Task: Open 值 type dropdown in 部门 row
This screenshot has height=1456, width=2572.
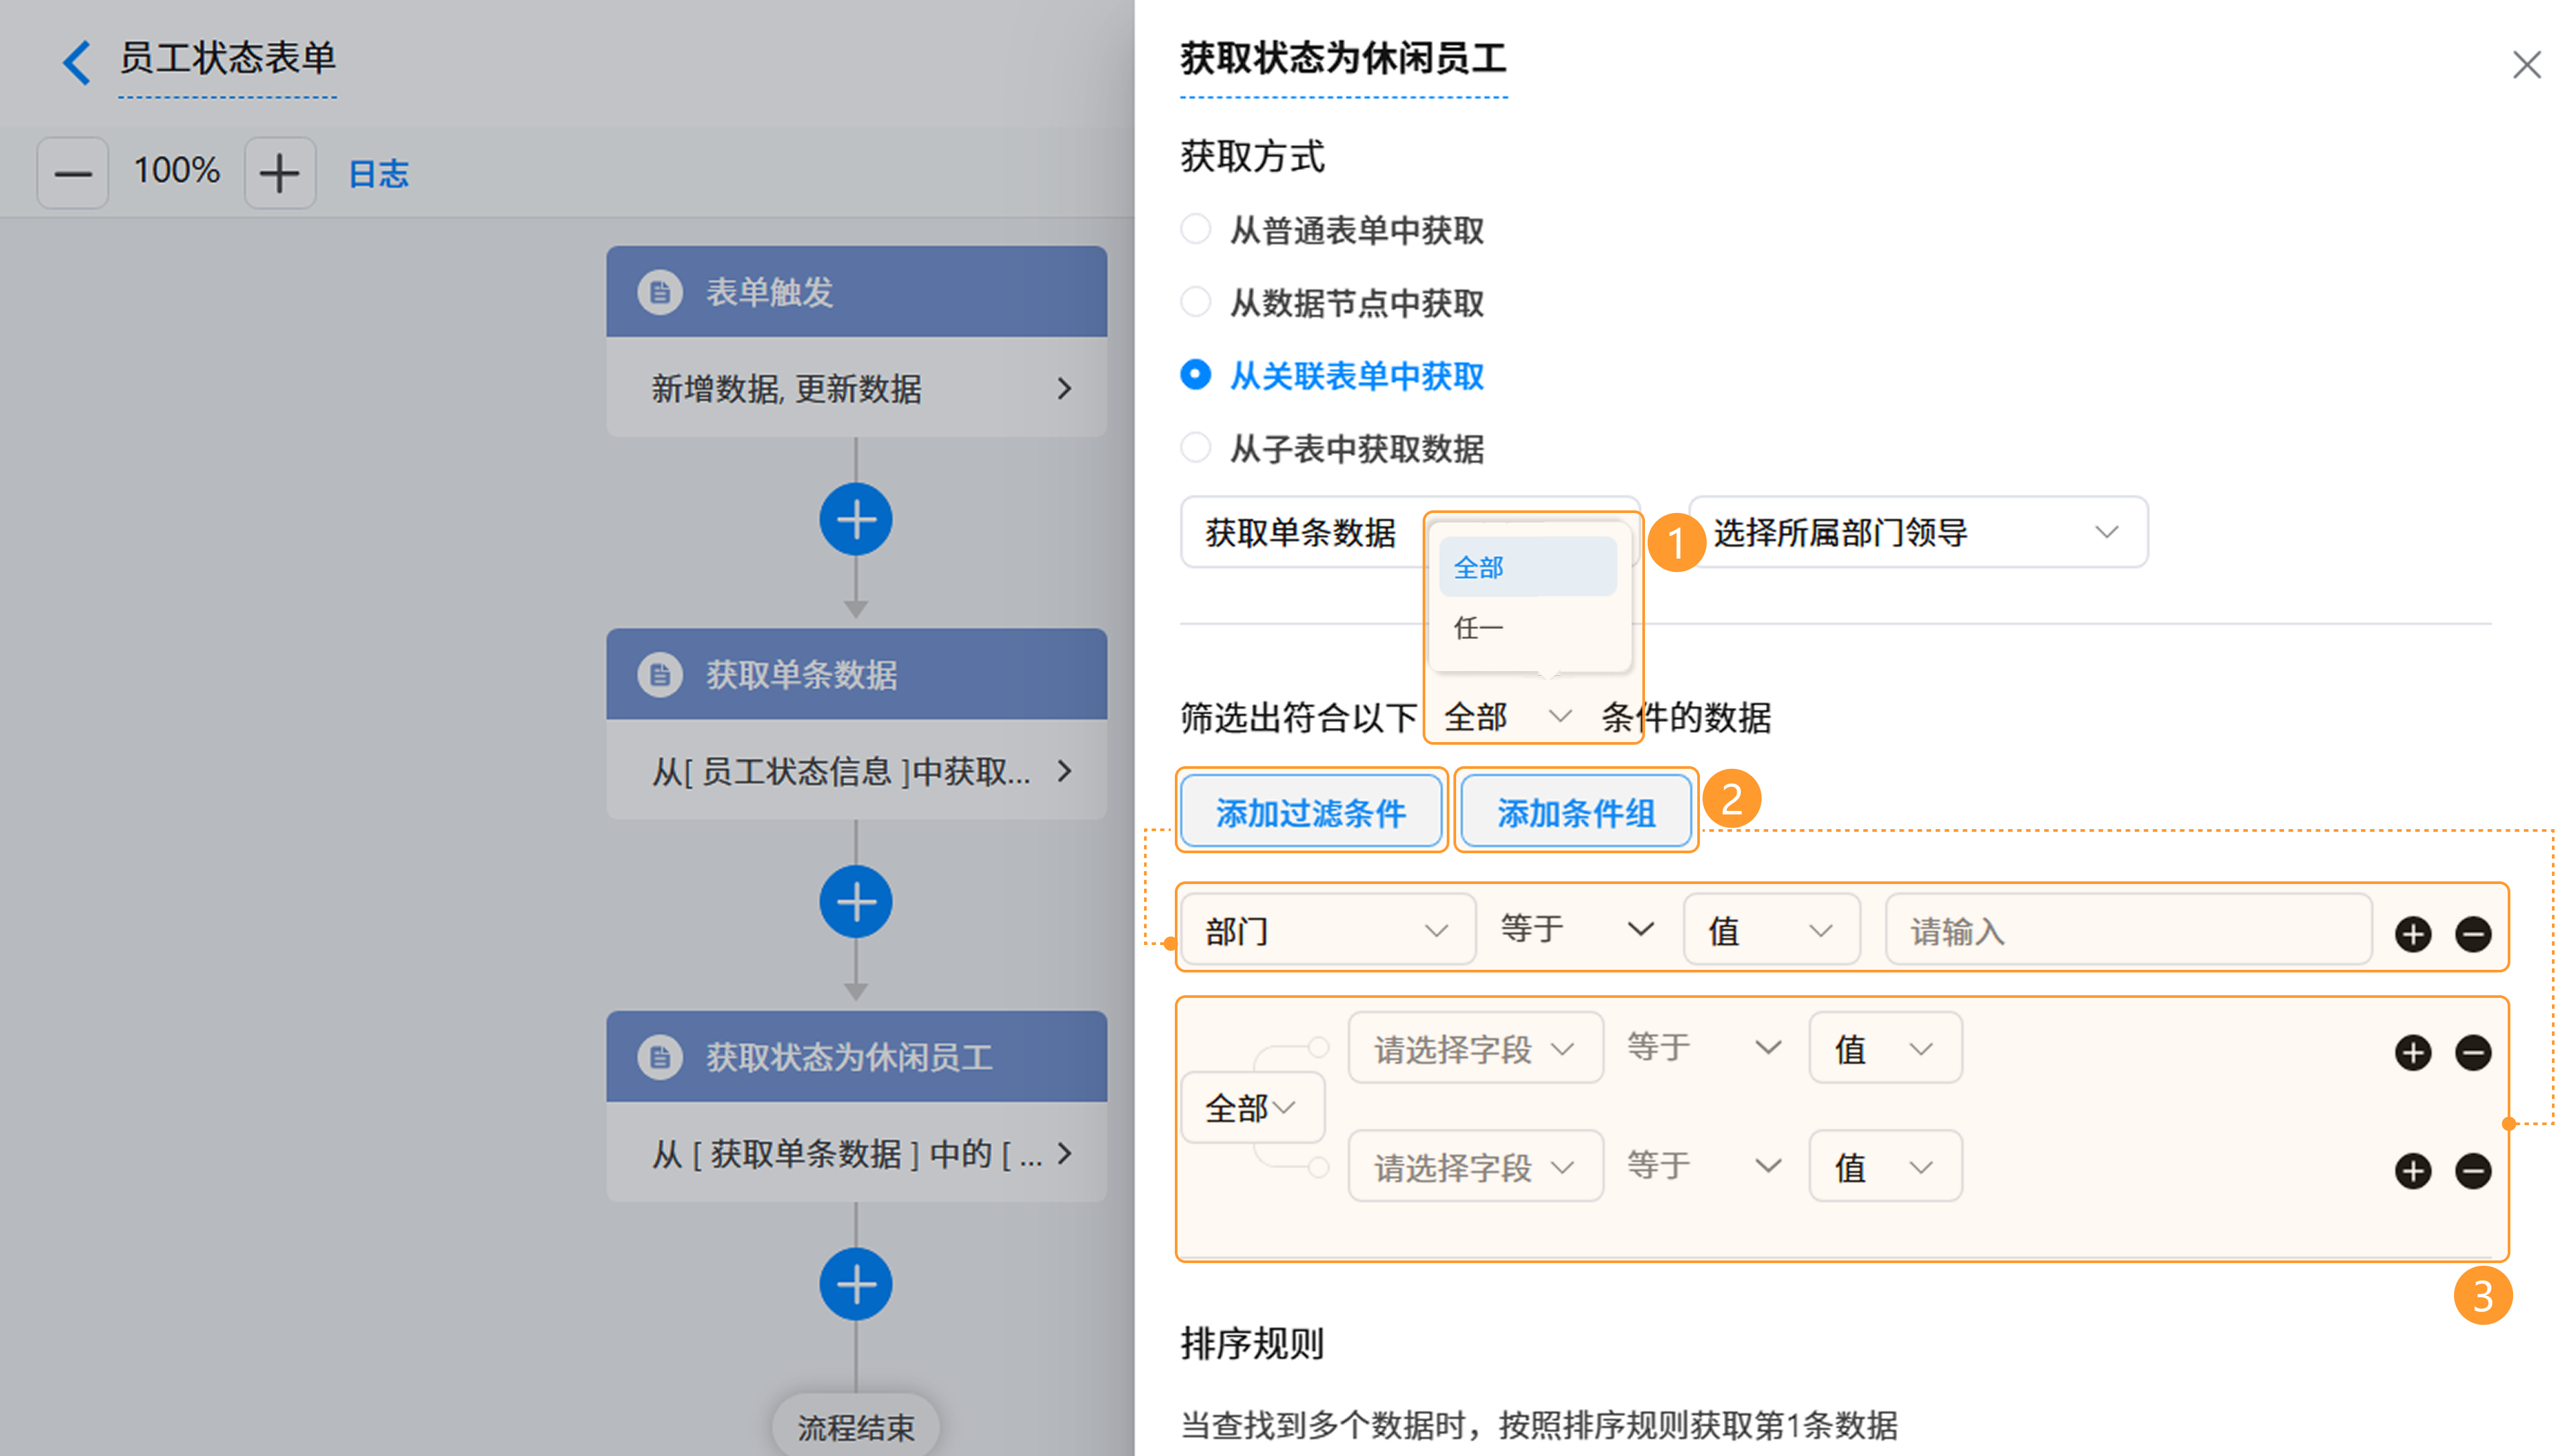Action: (x=1771, y=930)
